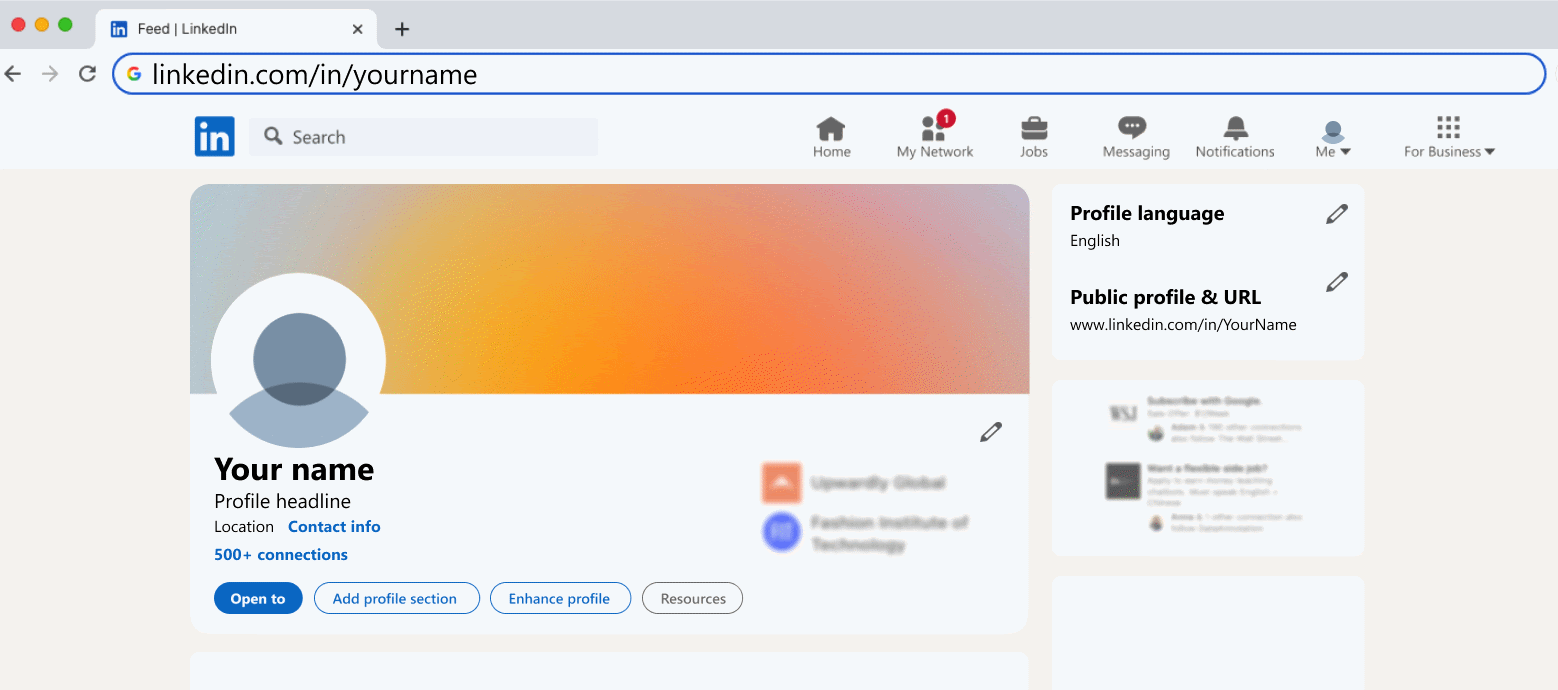Open My Network with notification badge
This screenshot has height=690, width=1558.
tap(934, 137)
